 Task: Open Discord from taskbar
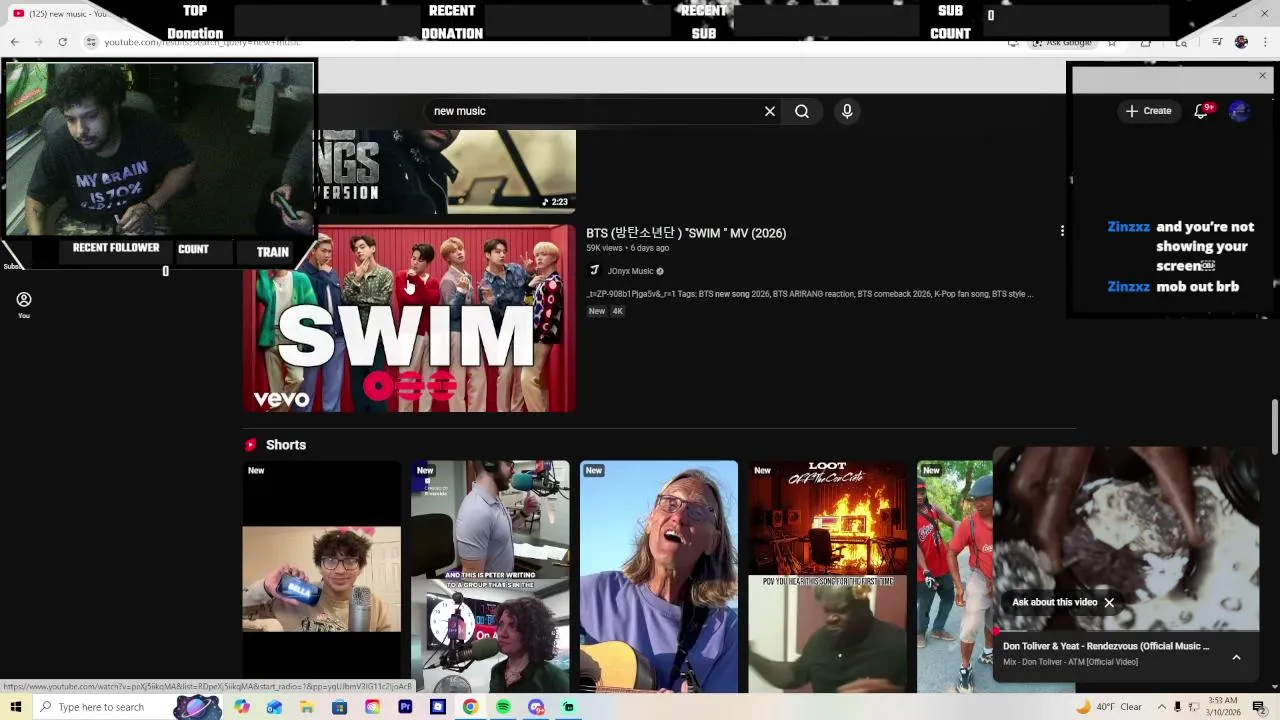pyautogui.click(x=536, y=707)
